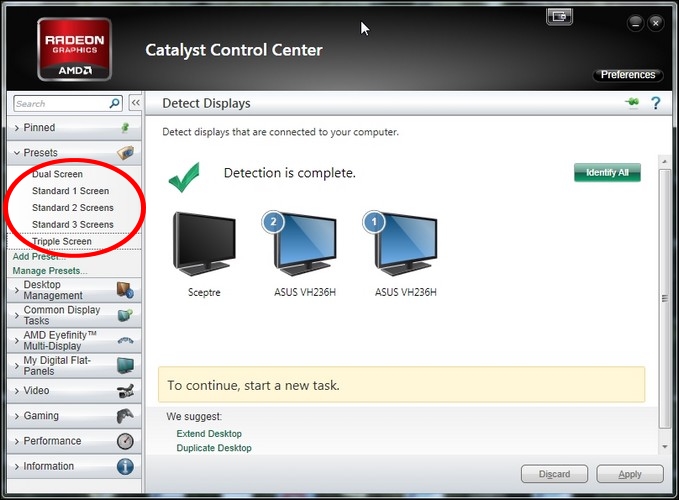Click into the Search input field
This screenshot has height=500, width=679.
[61, 103]
